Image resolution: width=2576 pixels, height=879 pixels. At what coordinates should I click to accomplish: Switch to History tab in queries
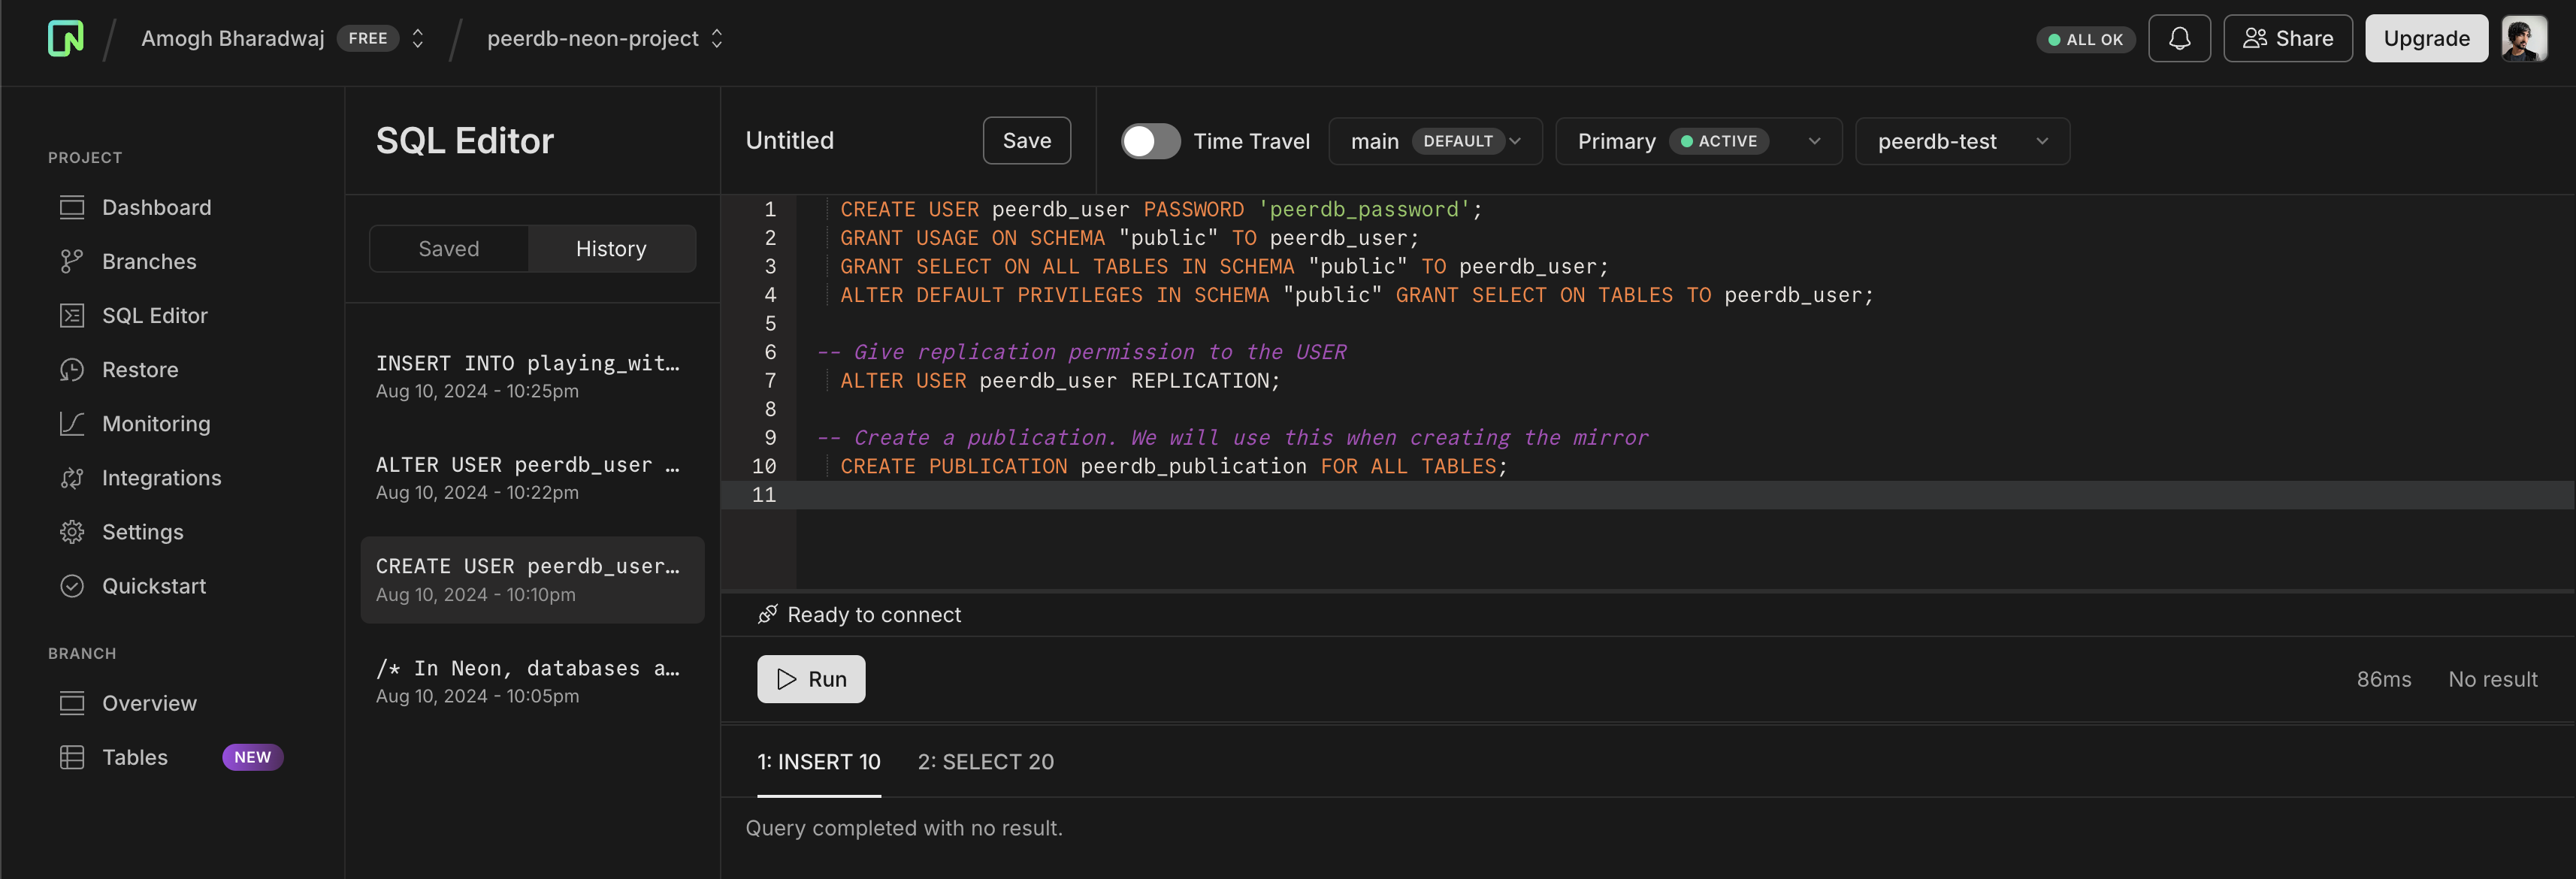pos(611,248)
